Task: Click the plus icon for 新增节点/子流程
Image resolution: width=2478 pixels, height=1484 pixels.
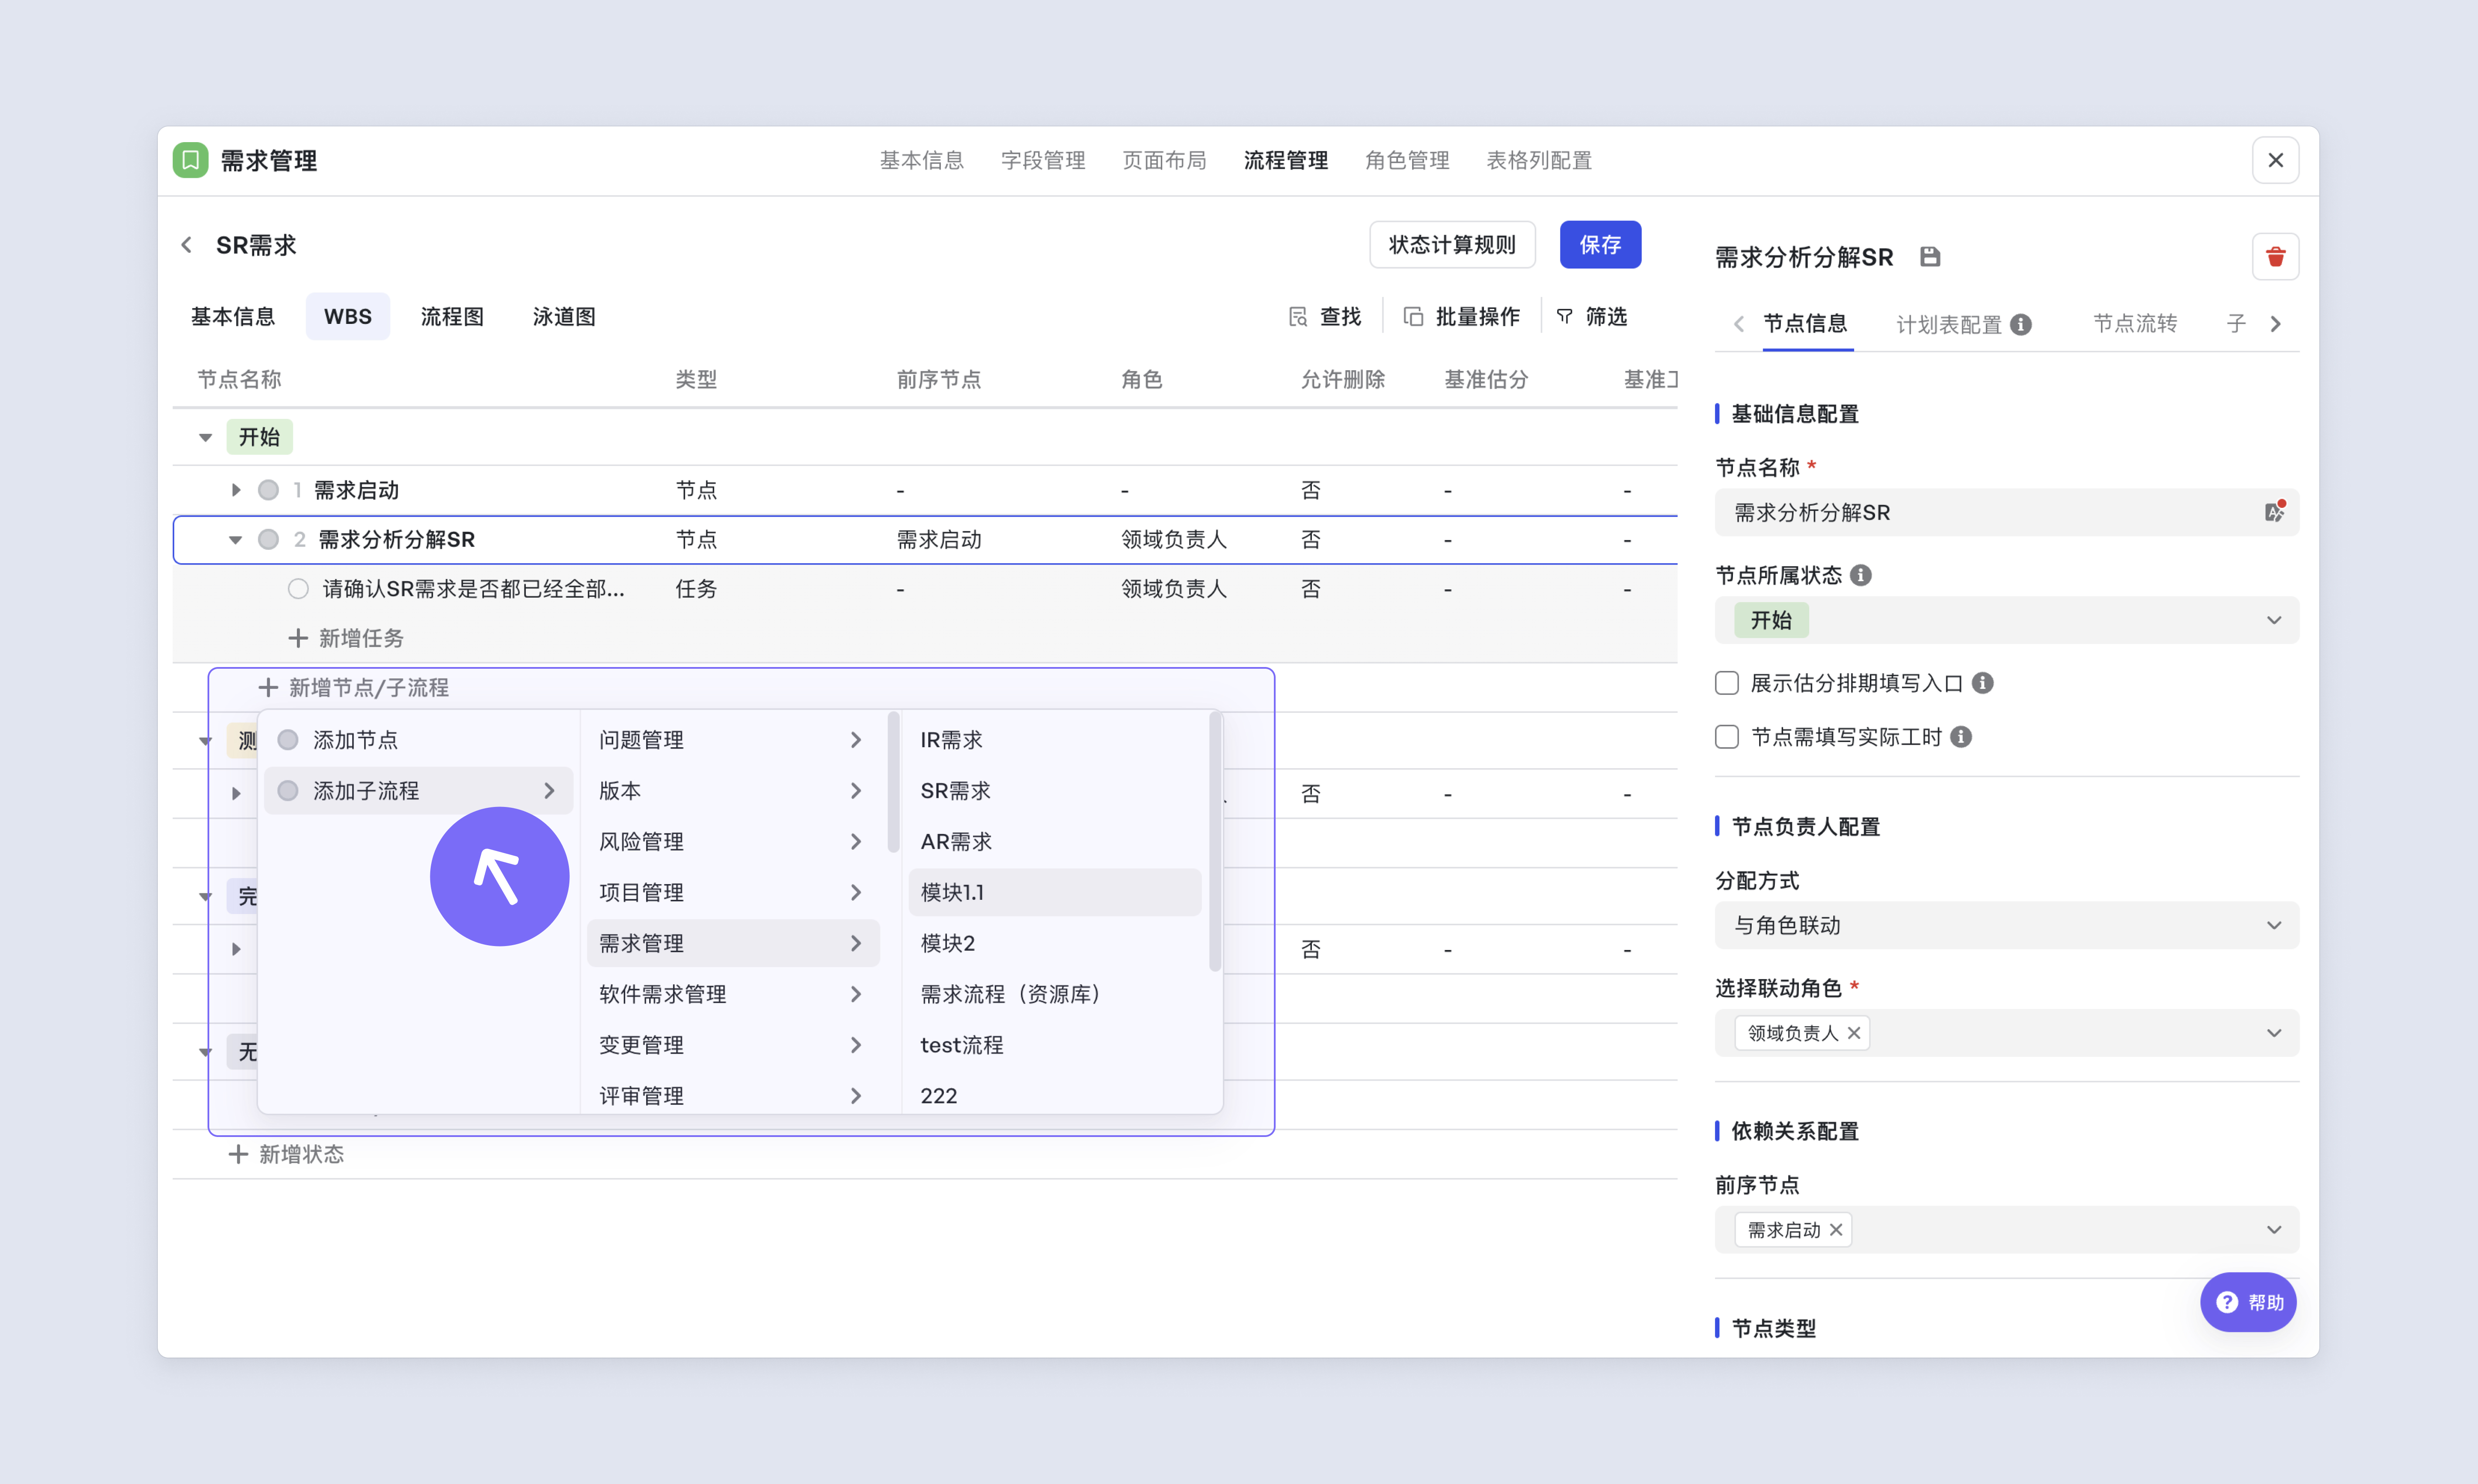Action: tap(268, 687)
